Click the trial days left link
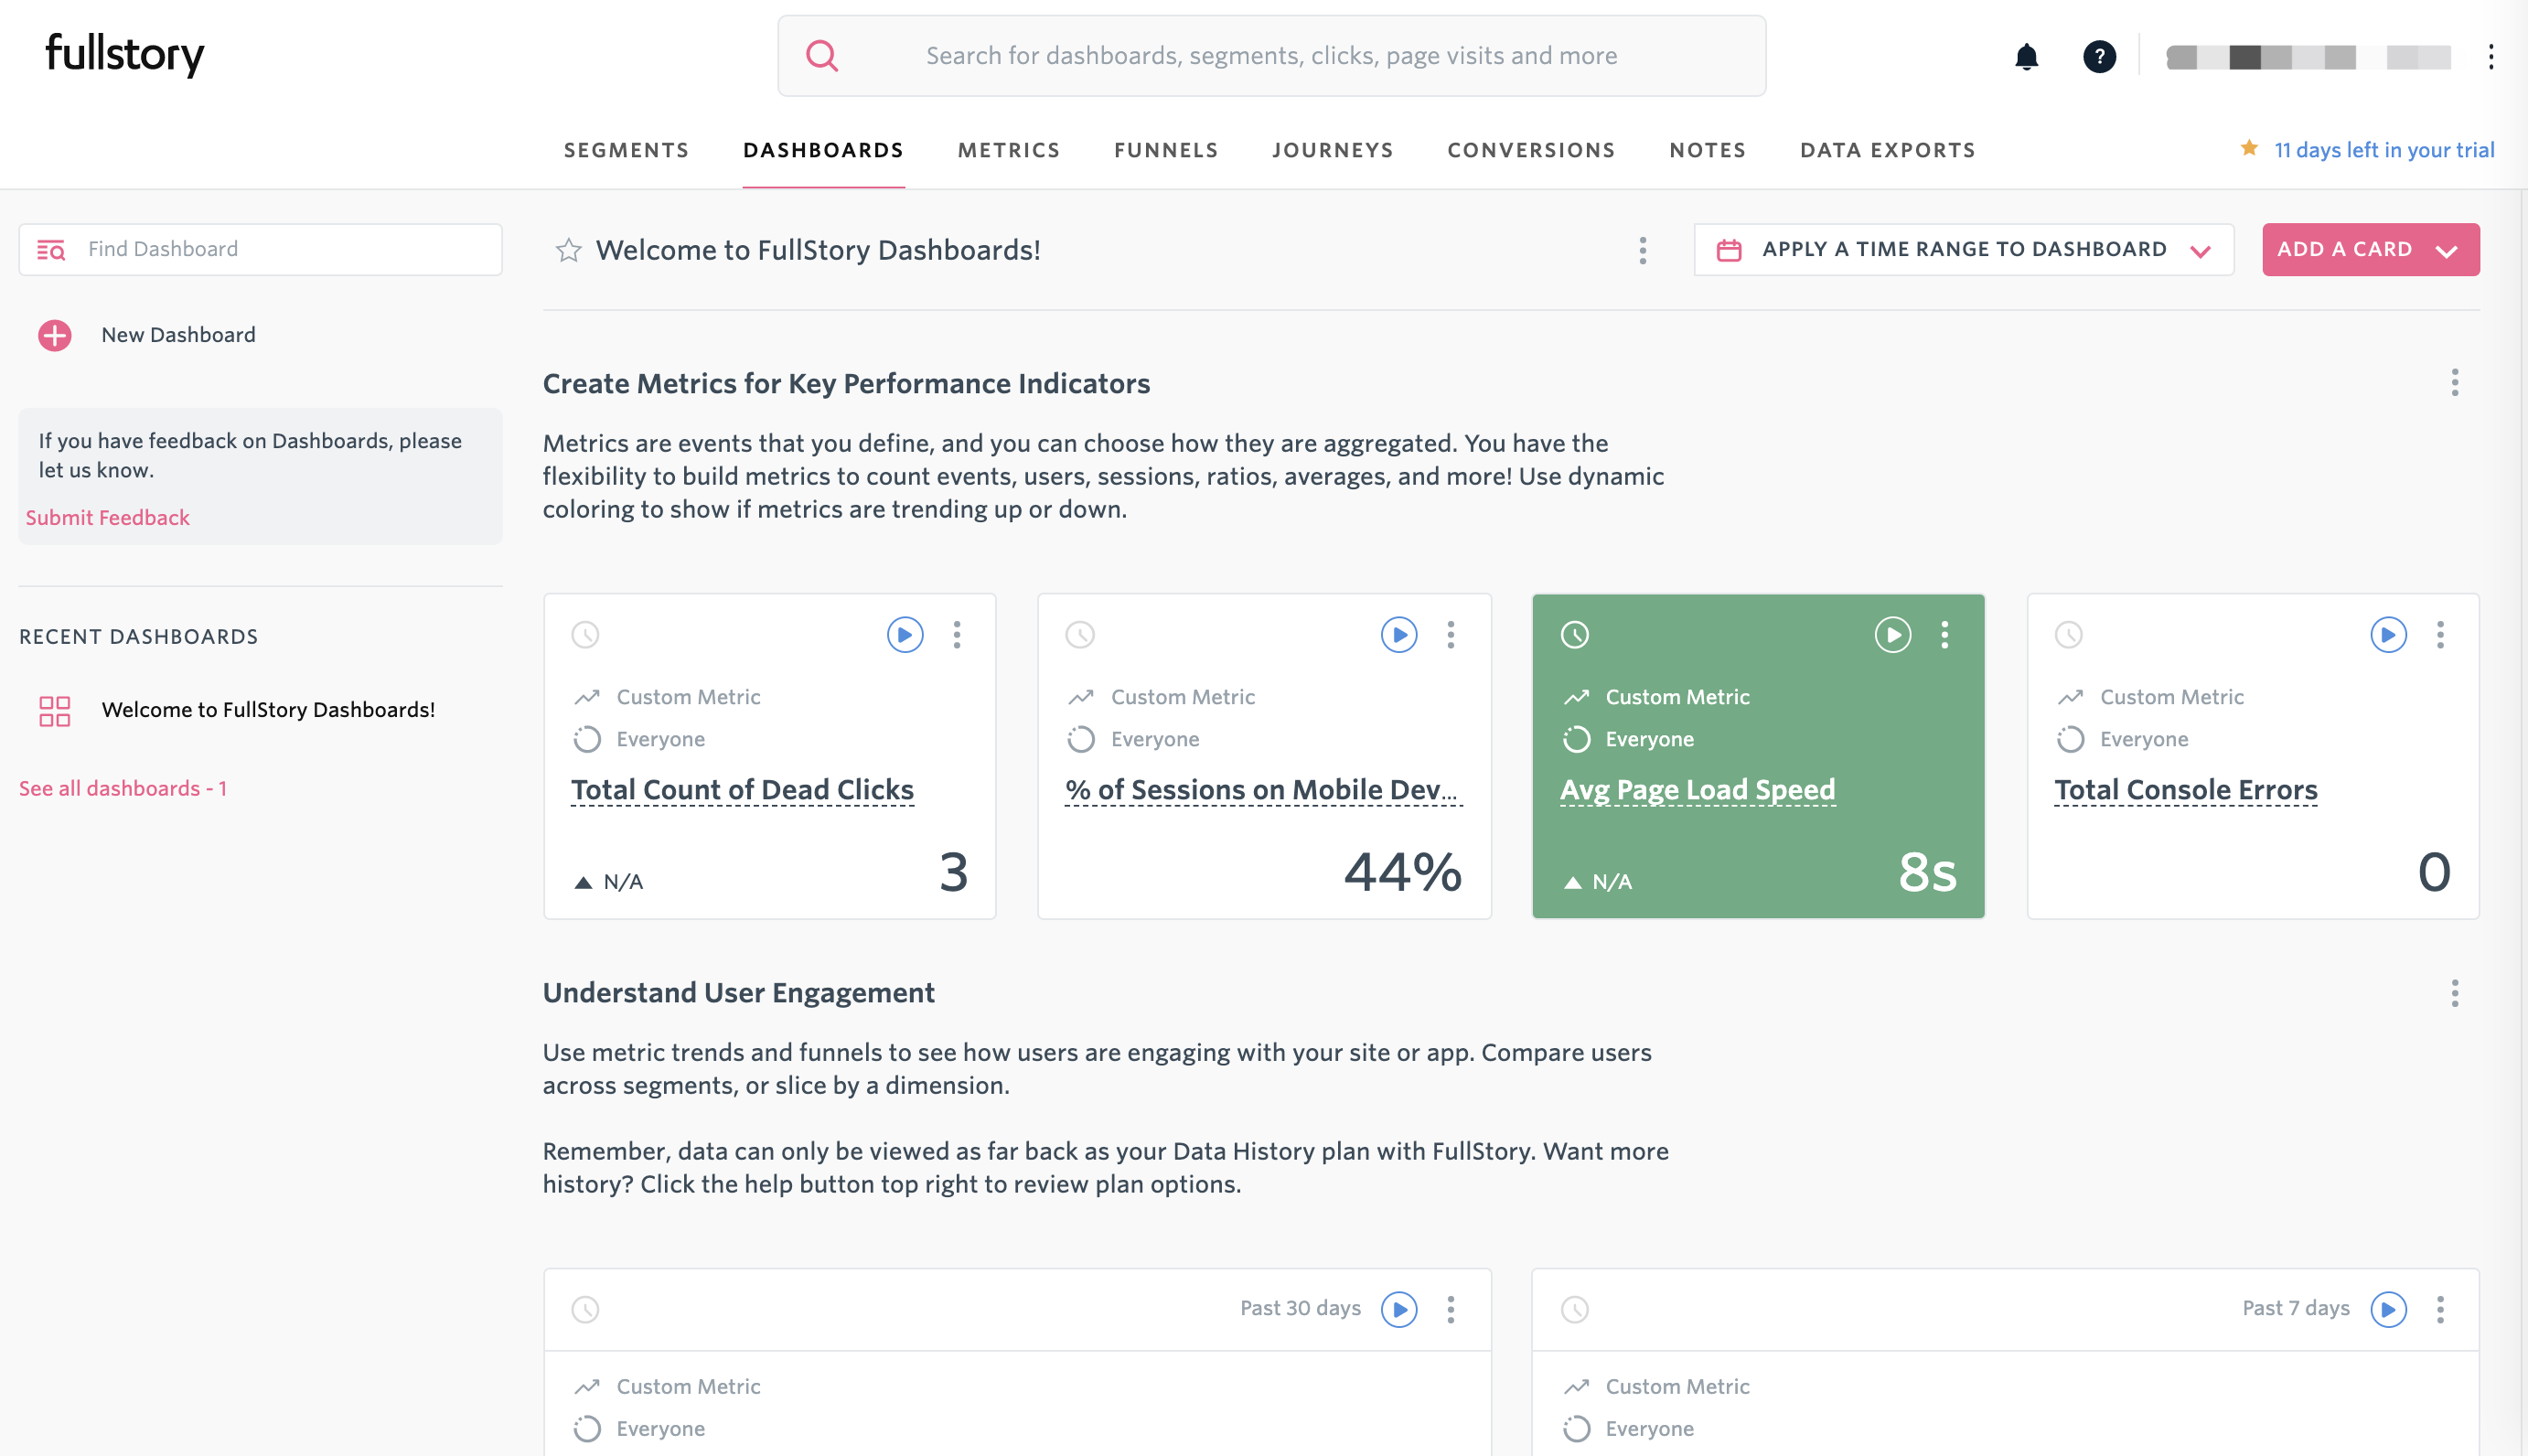This screenshot has height=1456, width=2528. [2383, 150]
